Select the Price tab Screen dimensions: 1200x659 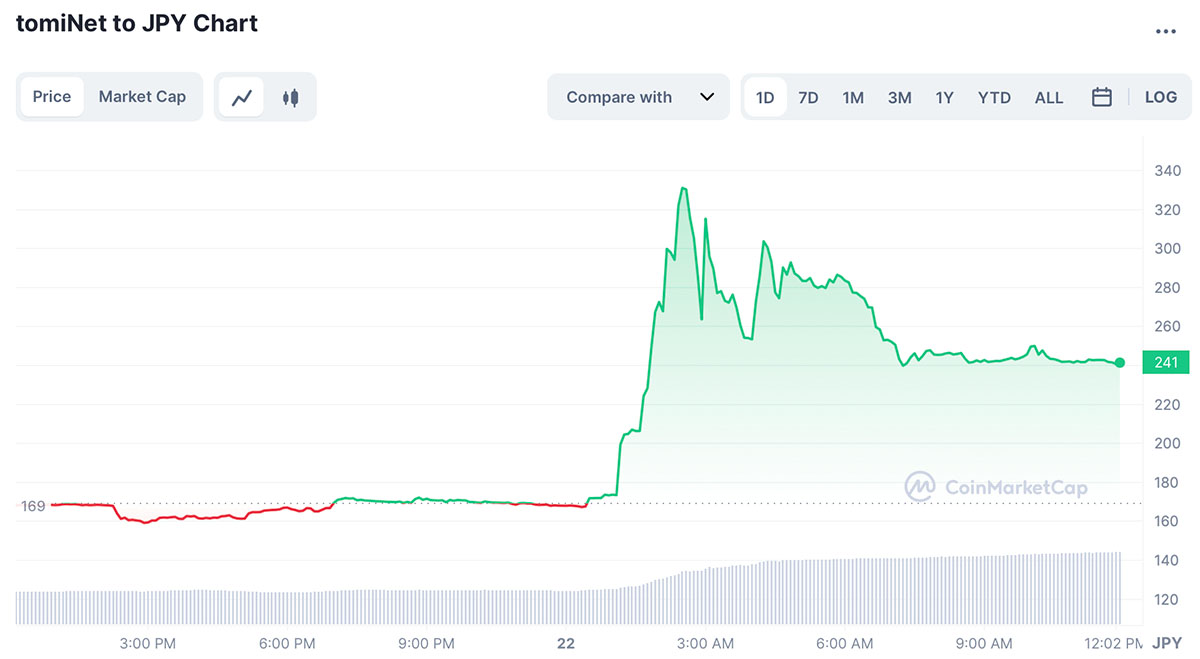(x=52, y=97)
